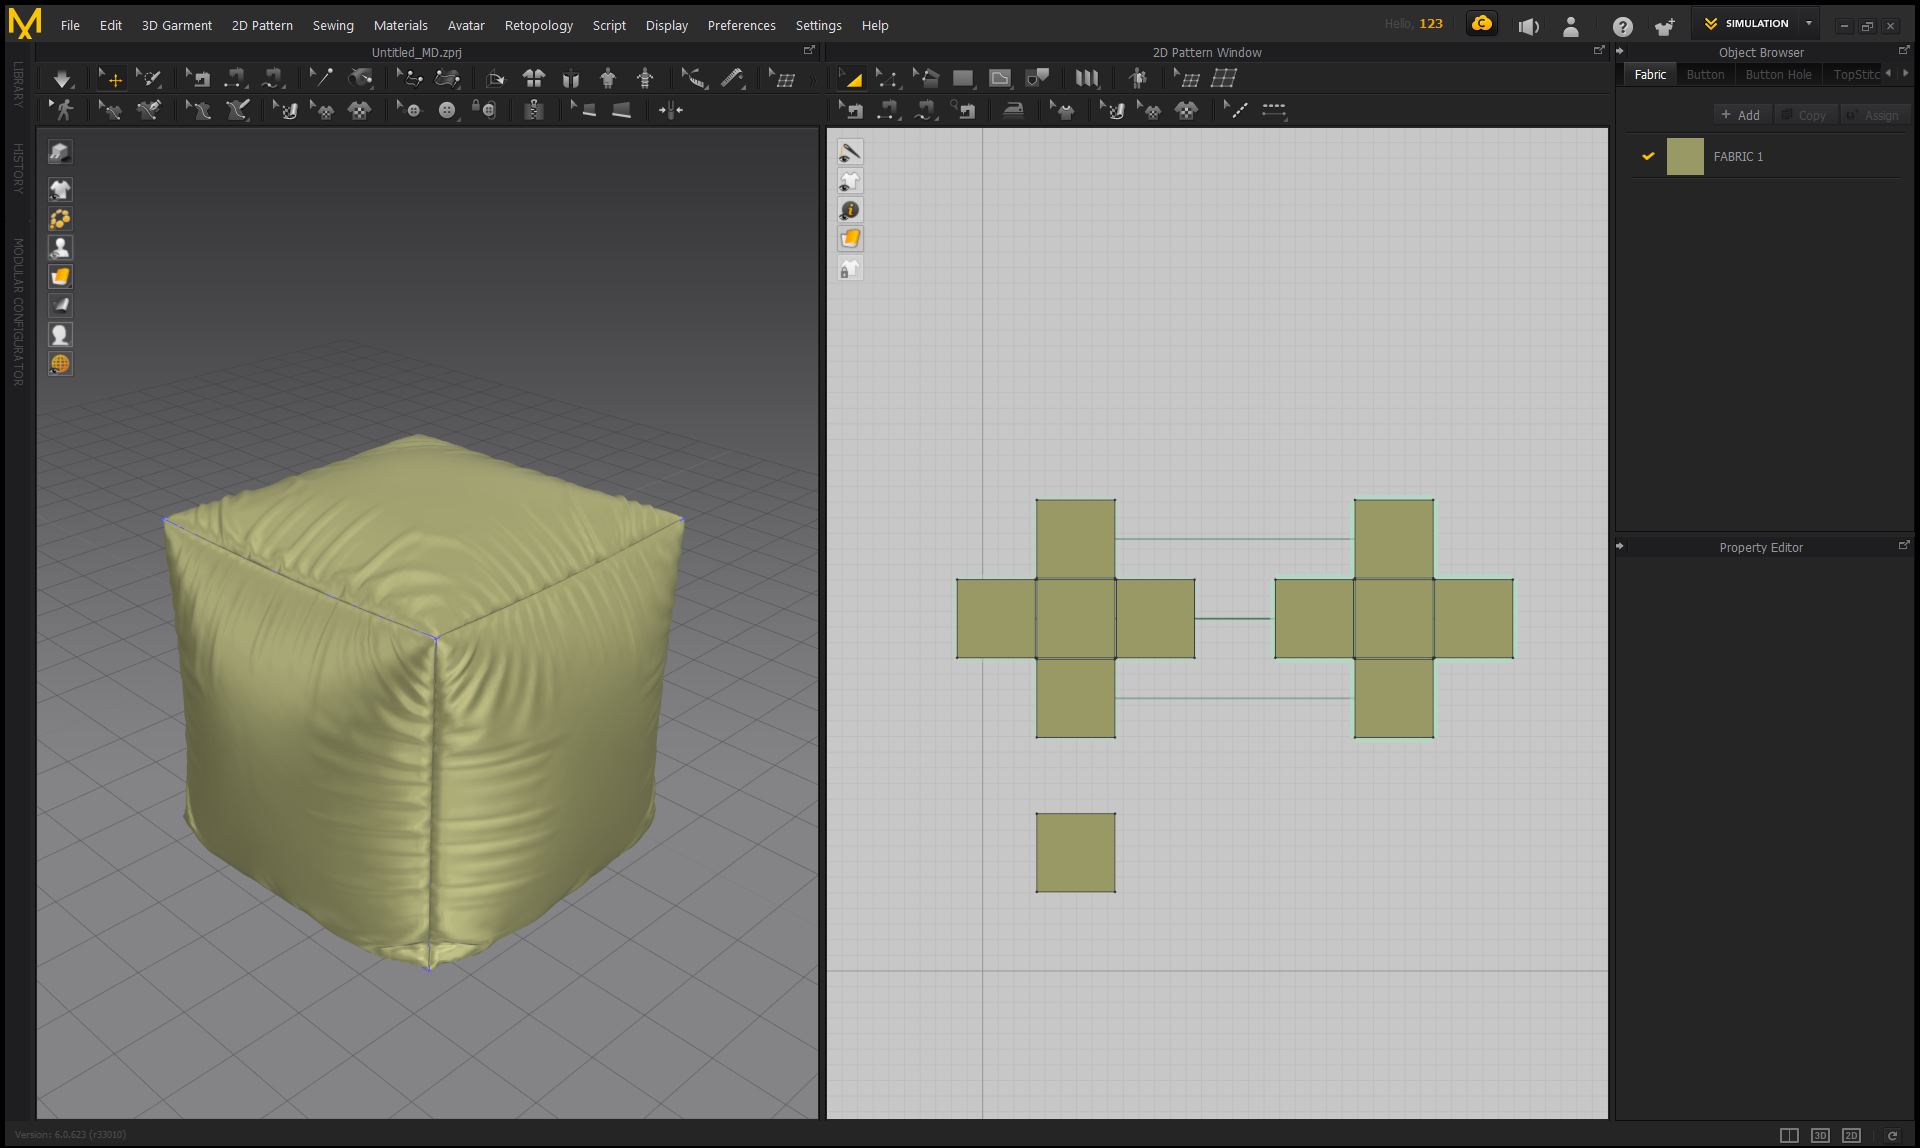Toggle the checkmark beside FABRIC 1
1920x1148 pixels.
1648,156
